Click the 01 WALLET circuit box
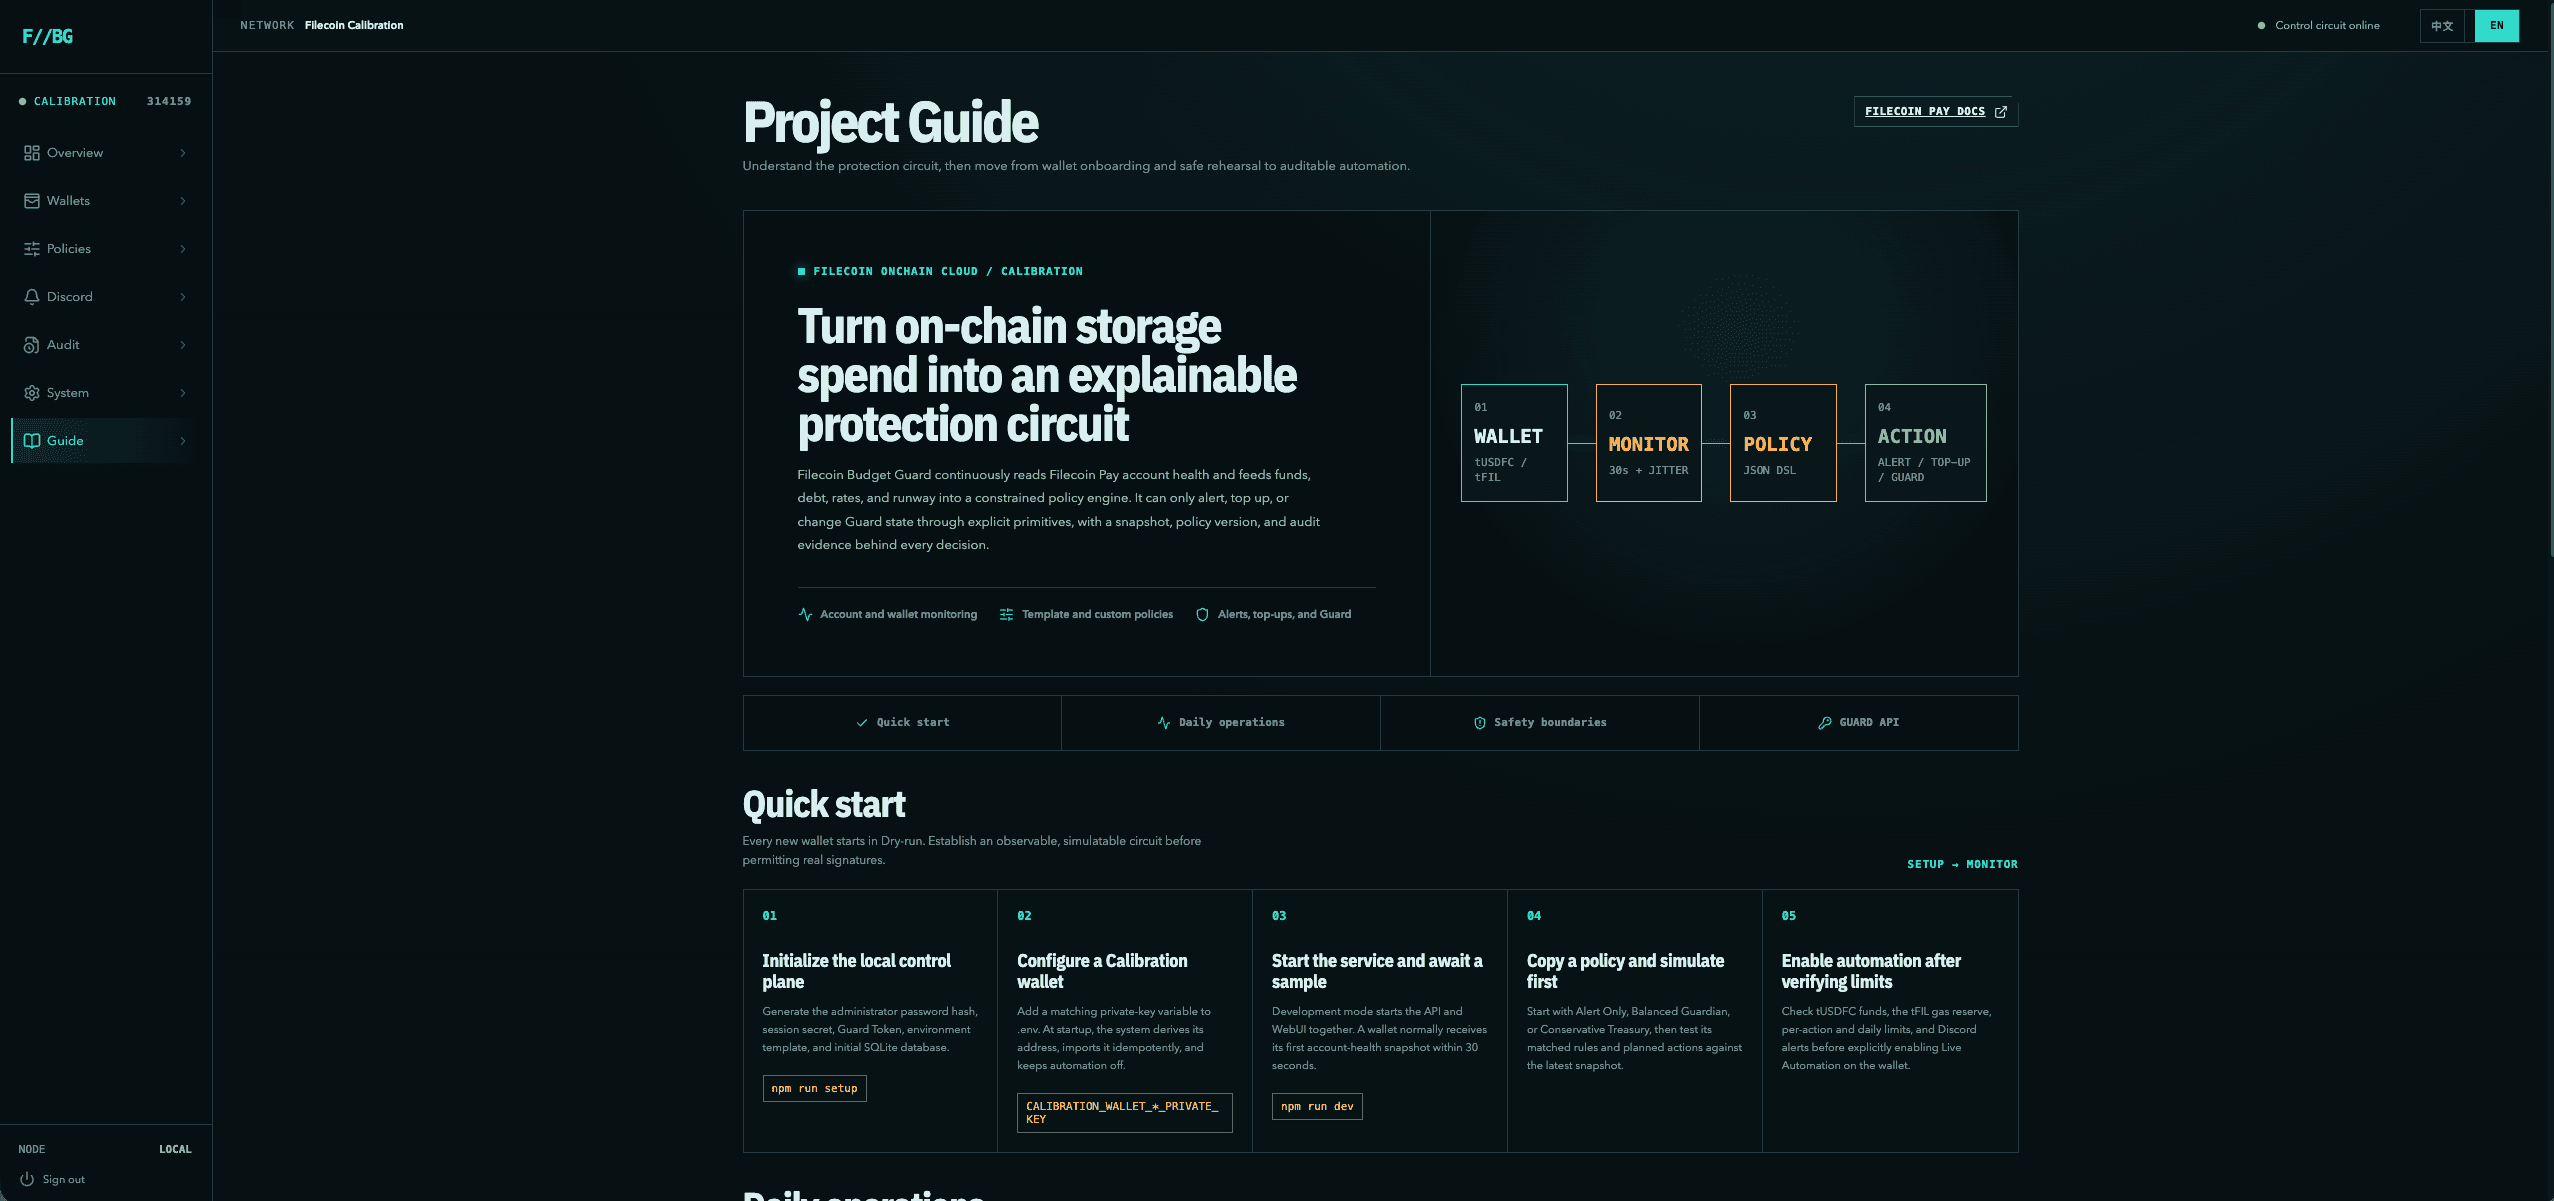Image resolution: width=2554 pixels, height=1201 pixels. pyautogui.click(x=1514, y=443)
